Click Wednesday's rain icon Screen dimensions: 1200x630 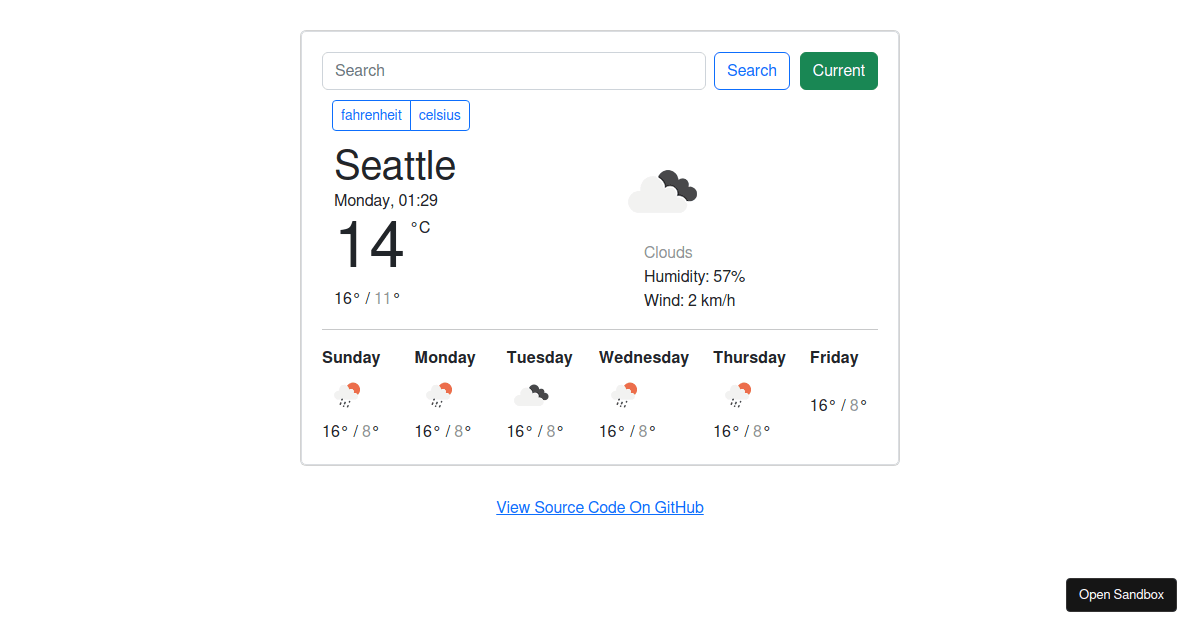point(624,394)
